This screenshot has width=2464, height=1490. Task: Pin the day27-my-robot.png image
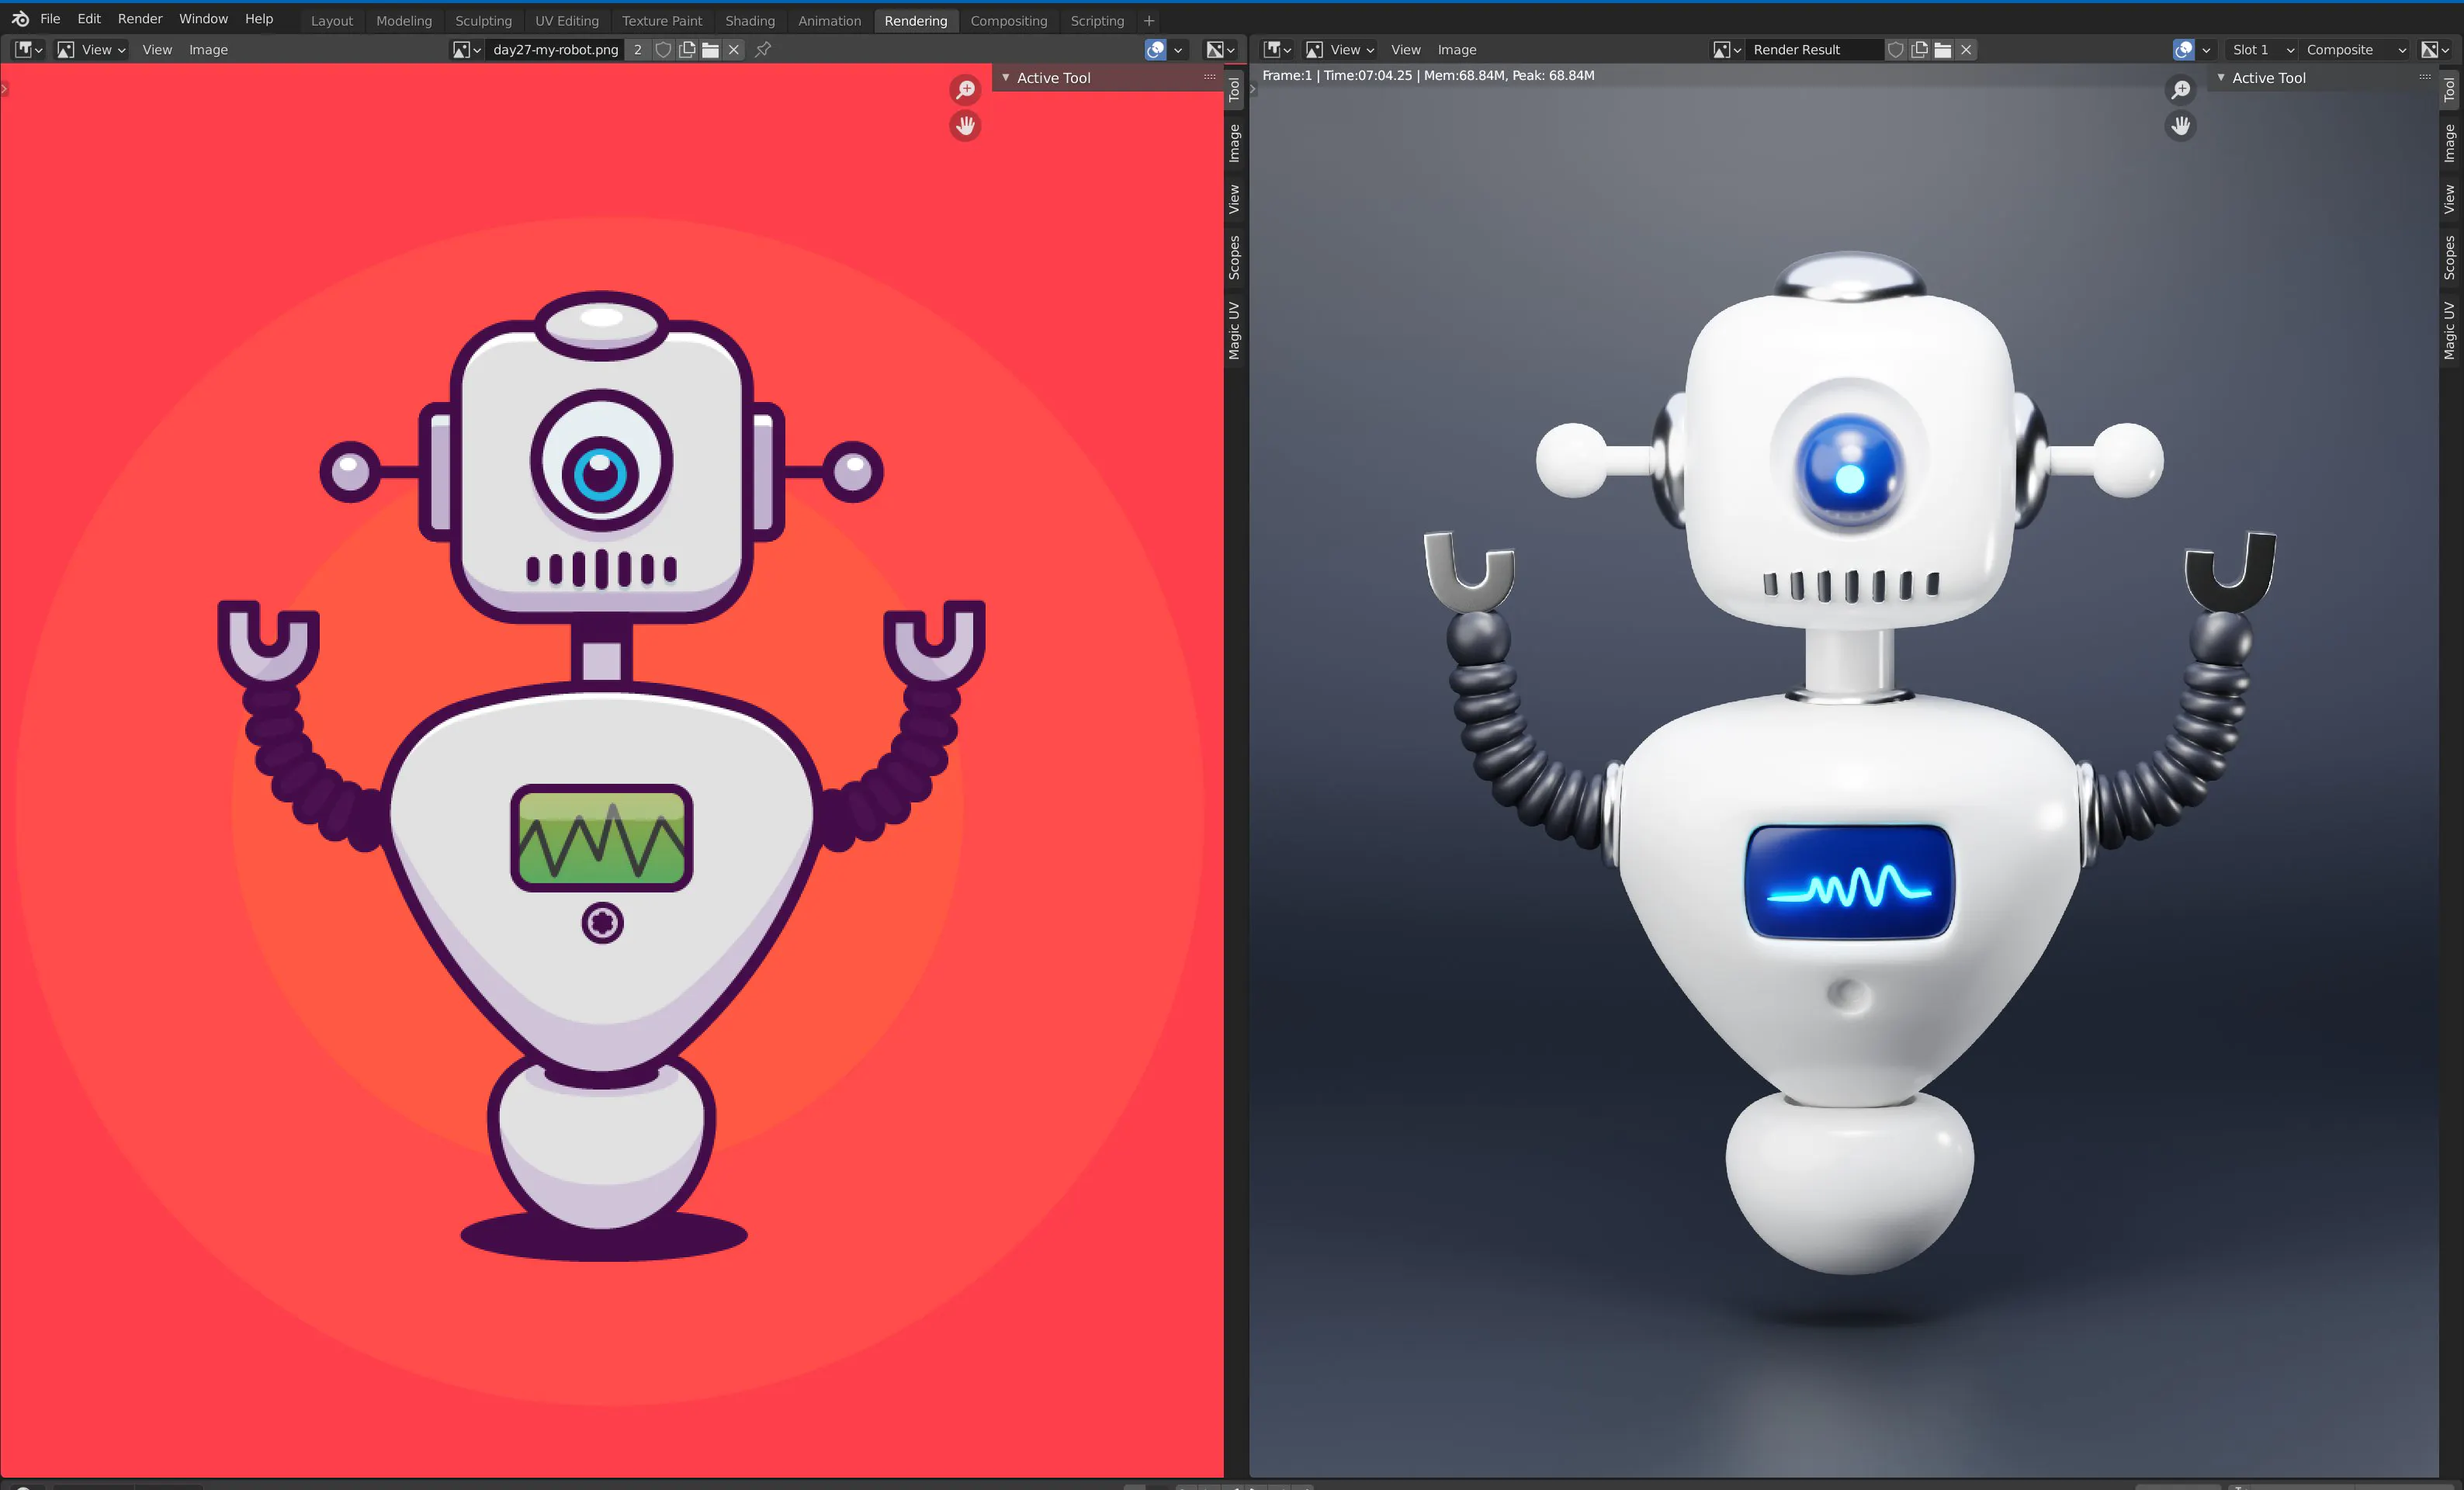pyautogui.click(x=763, y=50)
